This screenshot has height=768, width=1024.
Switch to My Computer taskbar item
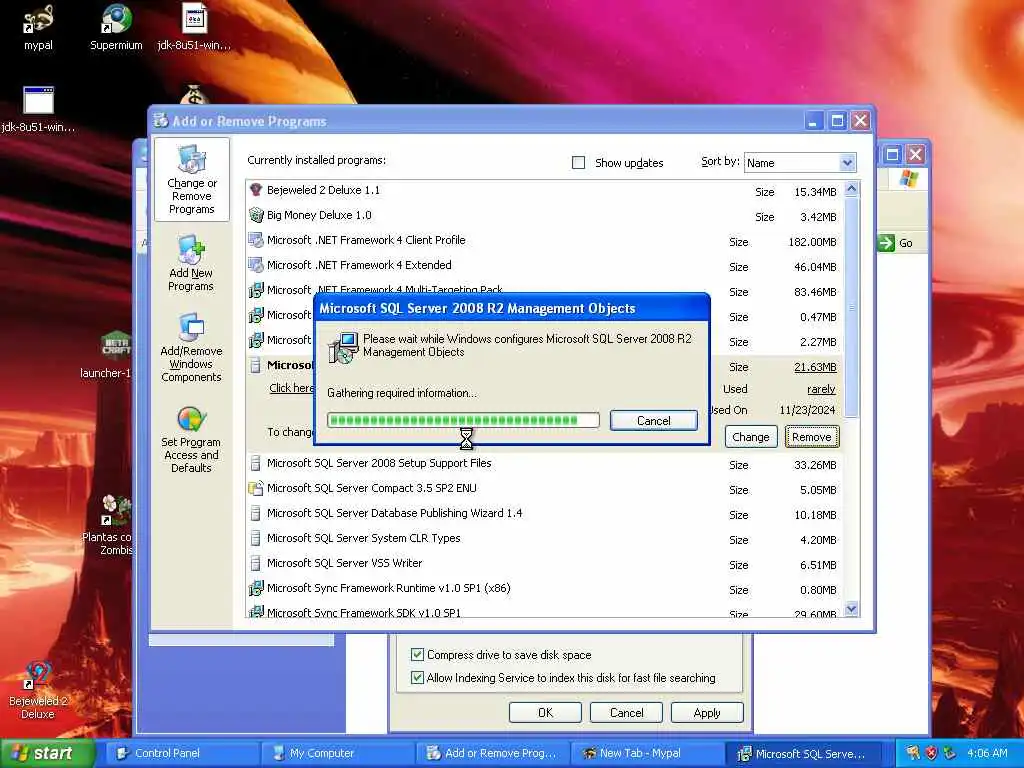(x=336, y=753)
